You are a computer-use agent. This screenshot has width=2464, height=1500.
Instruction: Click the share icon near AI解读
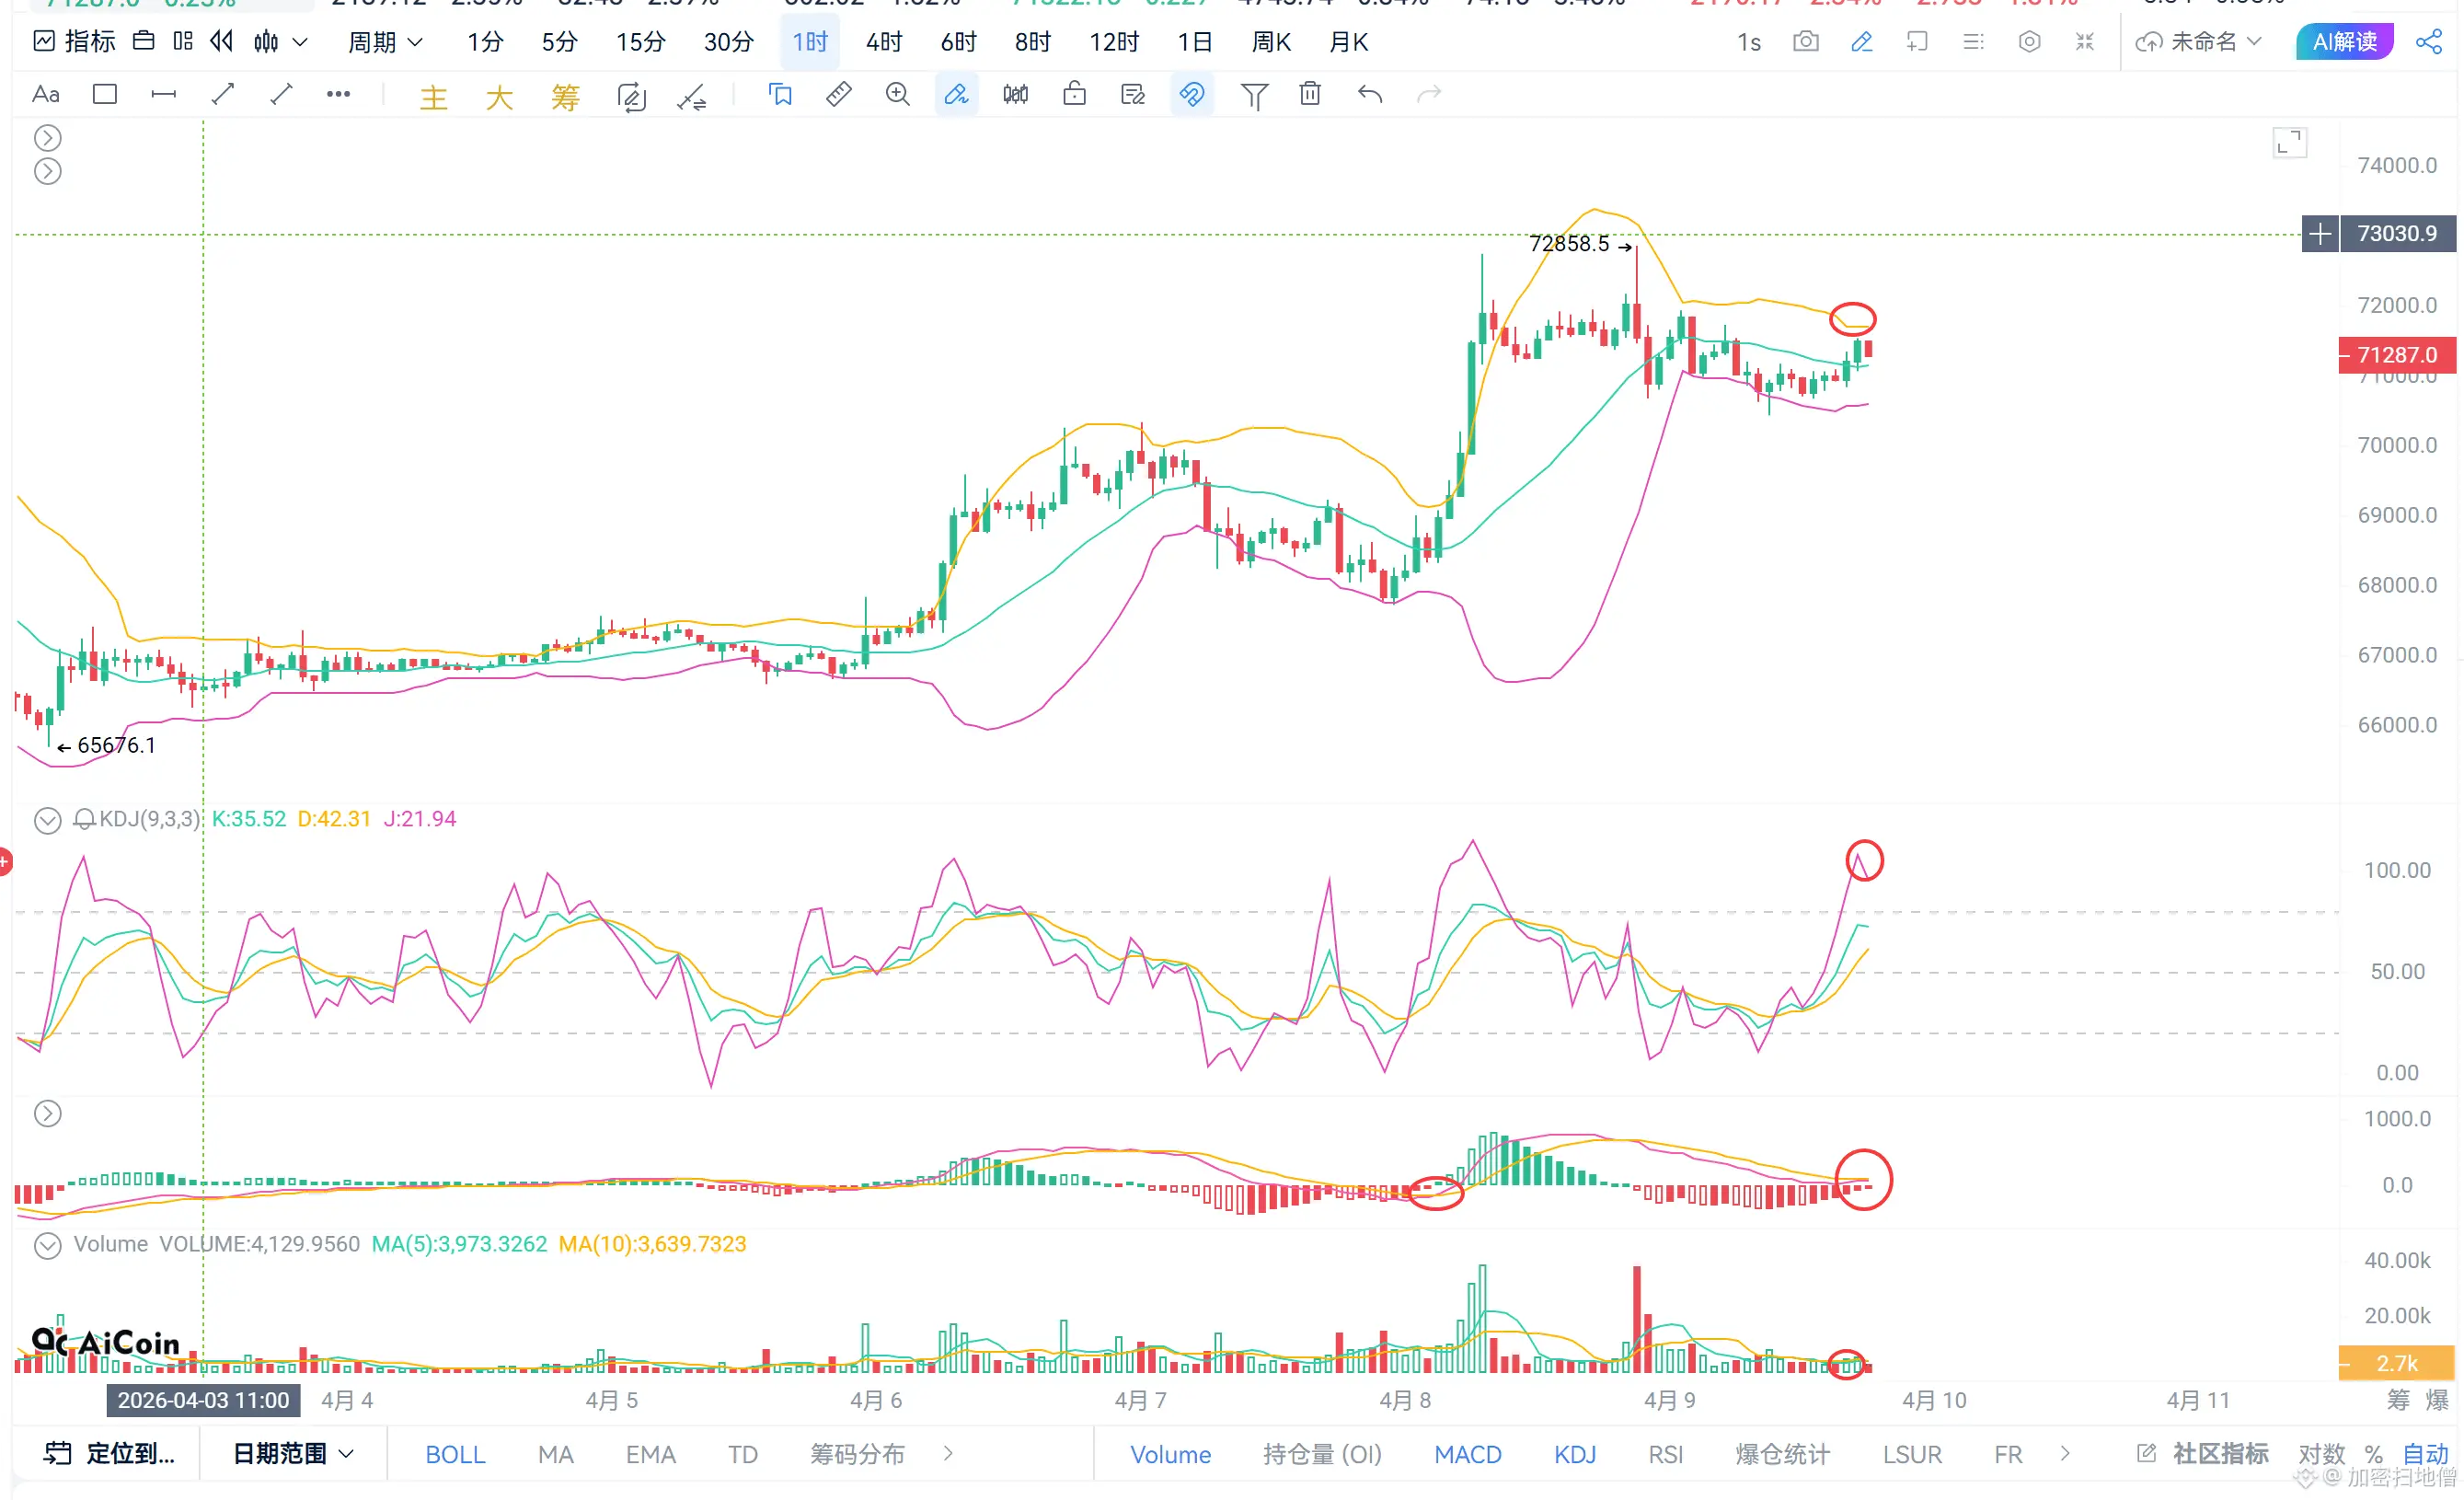[x=2428, y=42]
